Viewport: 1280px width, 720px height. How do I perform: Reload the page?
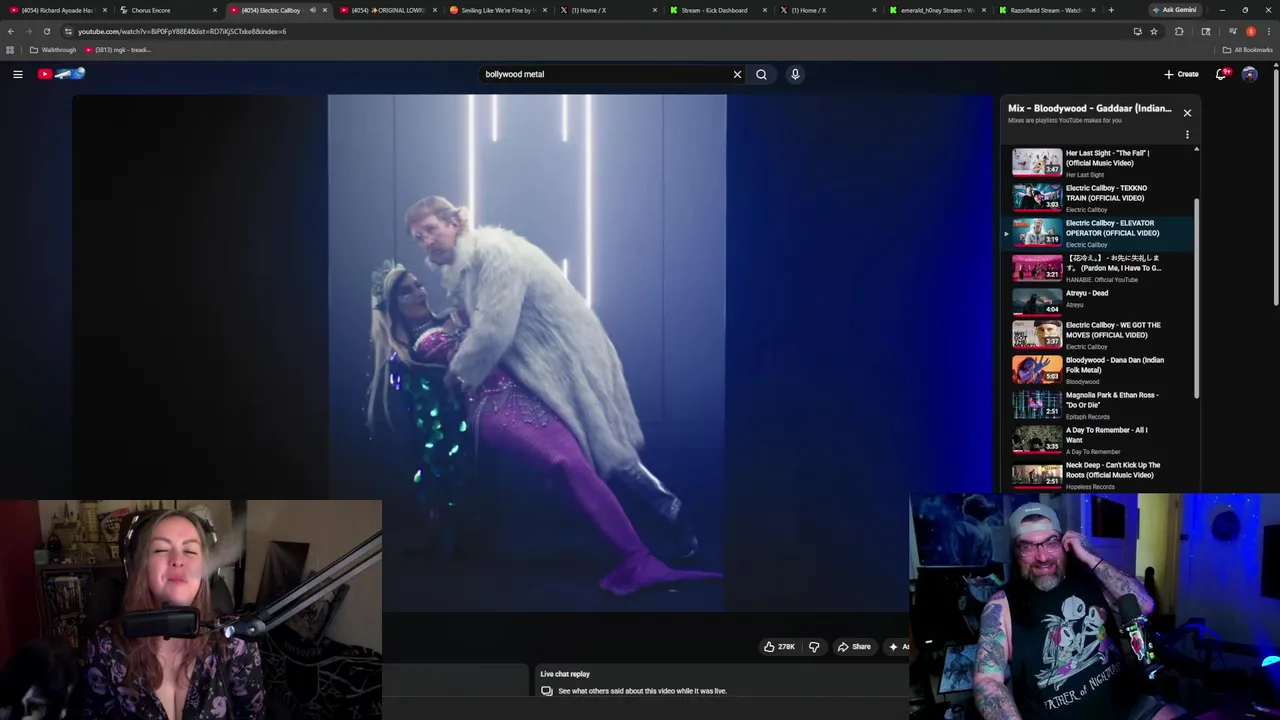46,31
